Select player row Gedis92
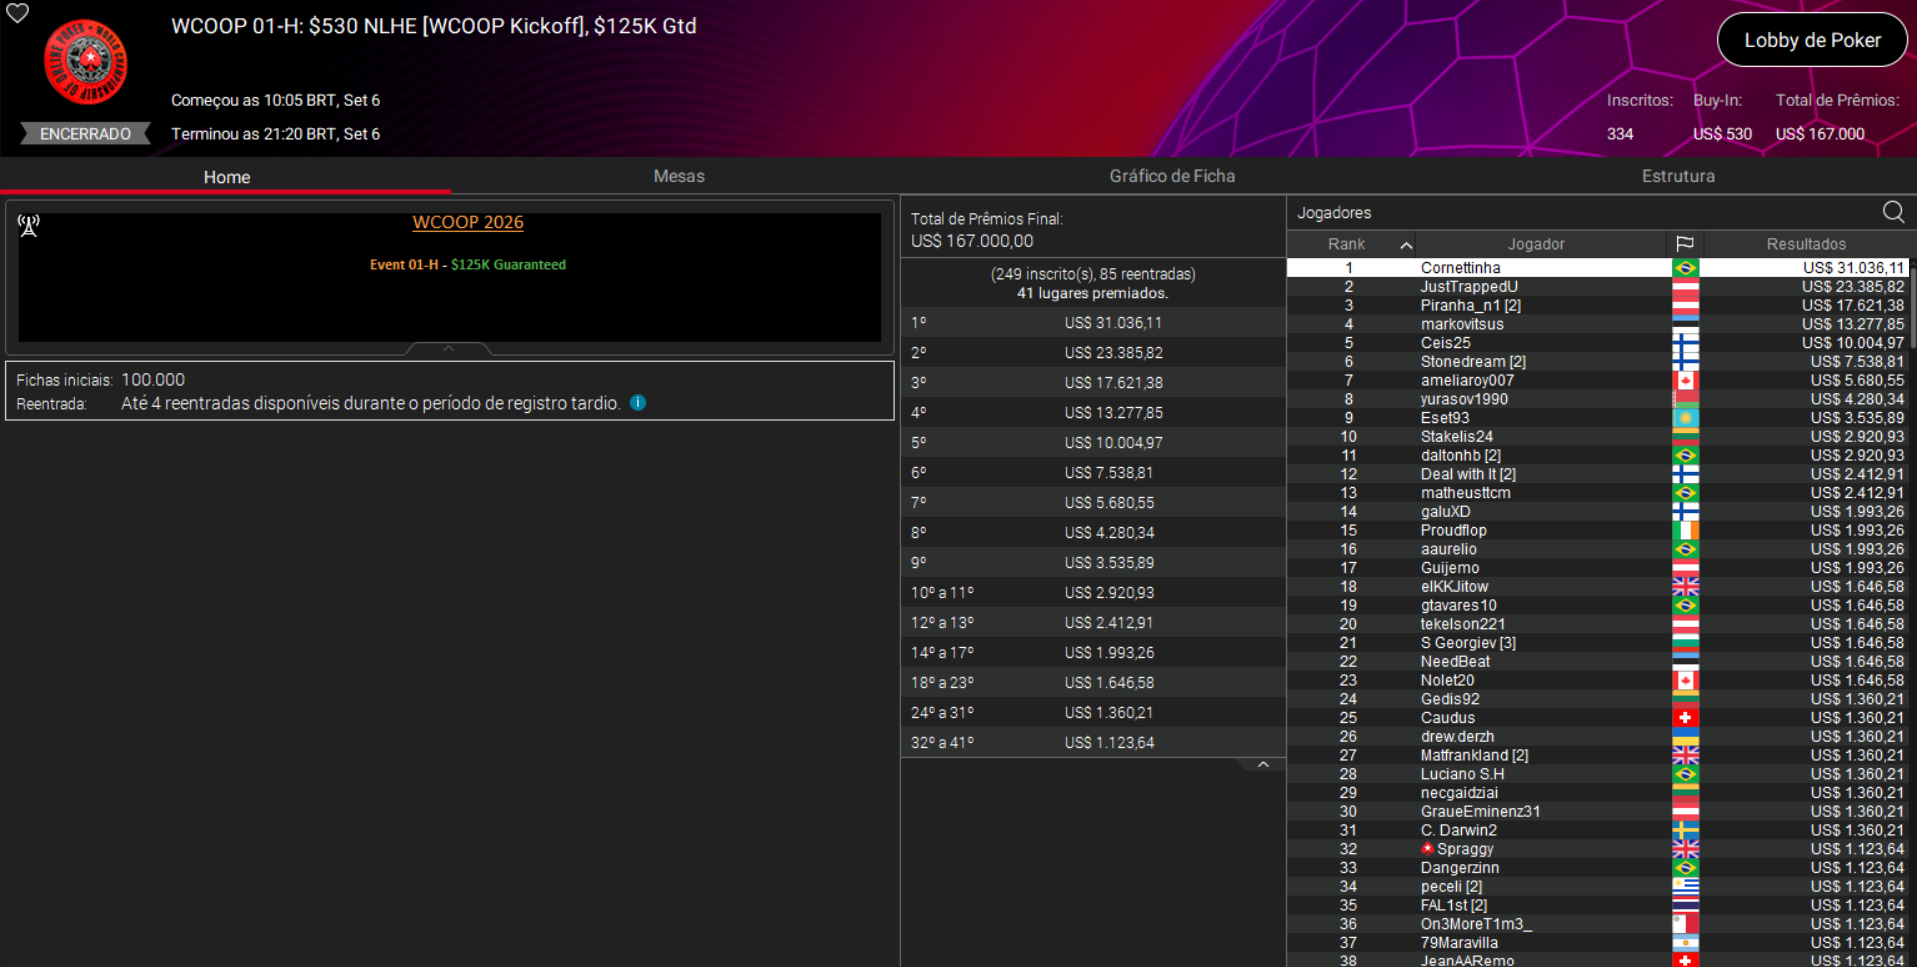Screen dimensions: 1917x967 pyautogui.click(x=1598, y=699)
